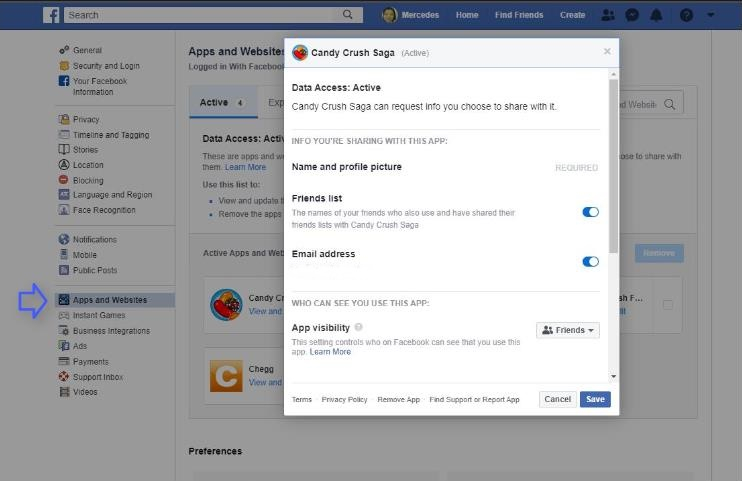Click Business Integrations sidebar icon
This screenshot has width=742, height=481.
(x=64, y=330)
